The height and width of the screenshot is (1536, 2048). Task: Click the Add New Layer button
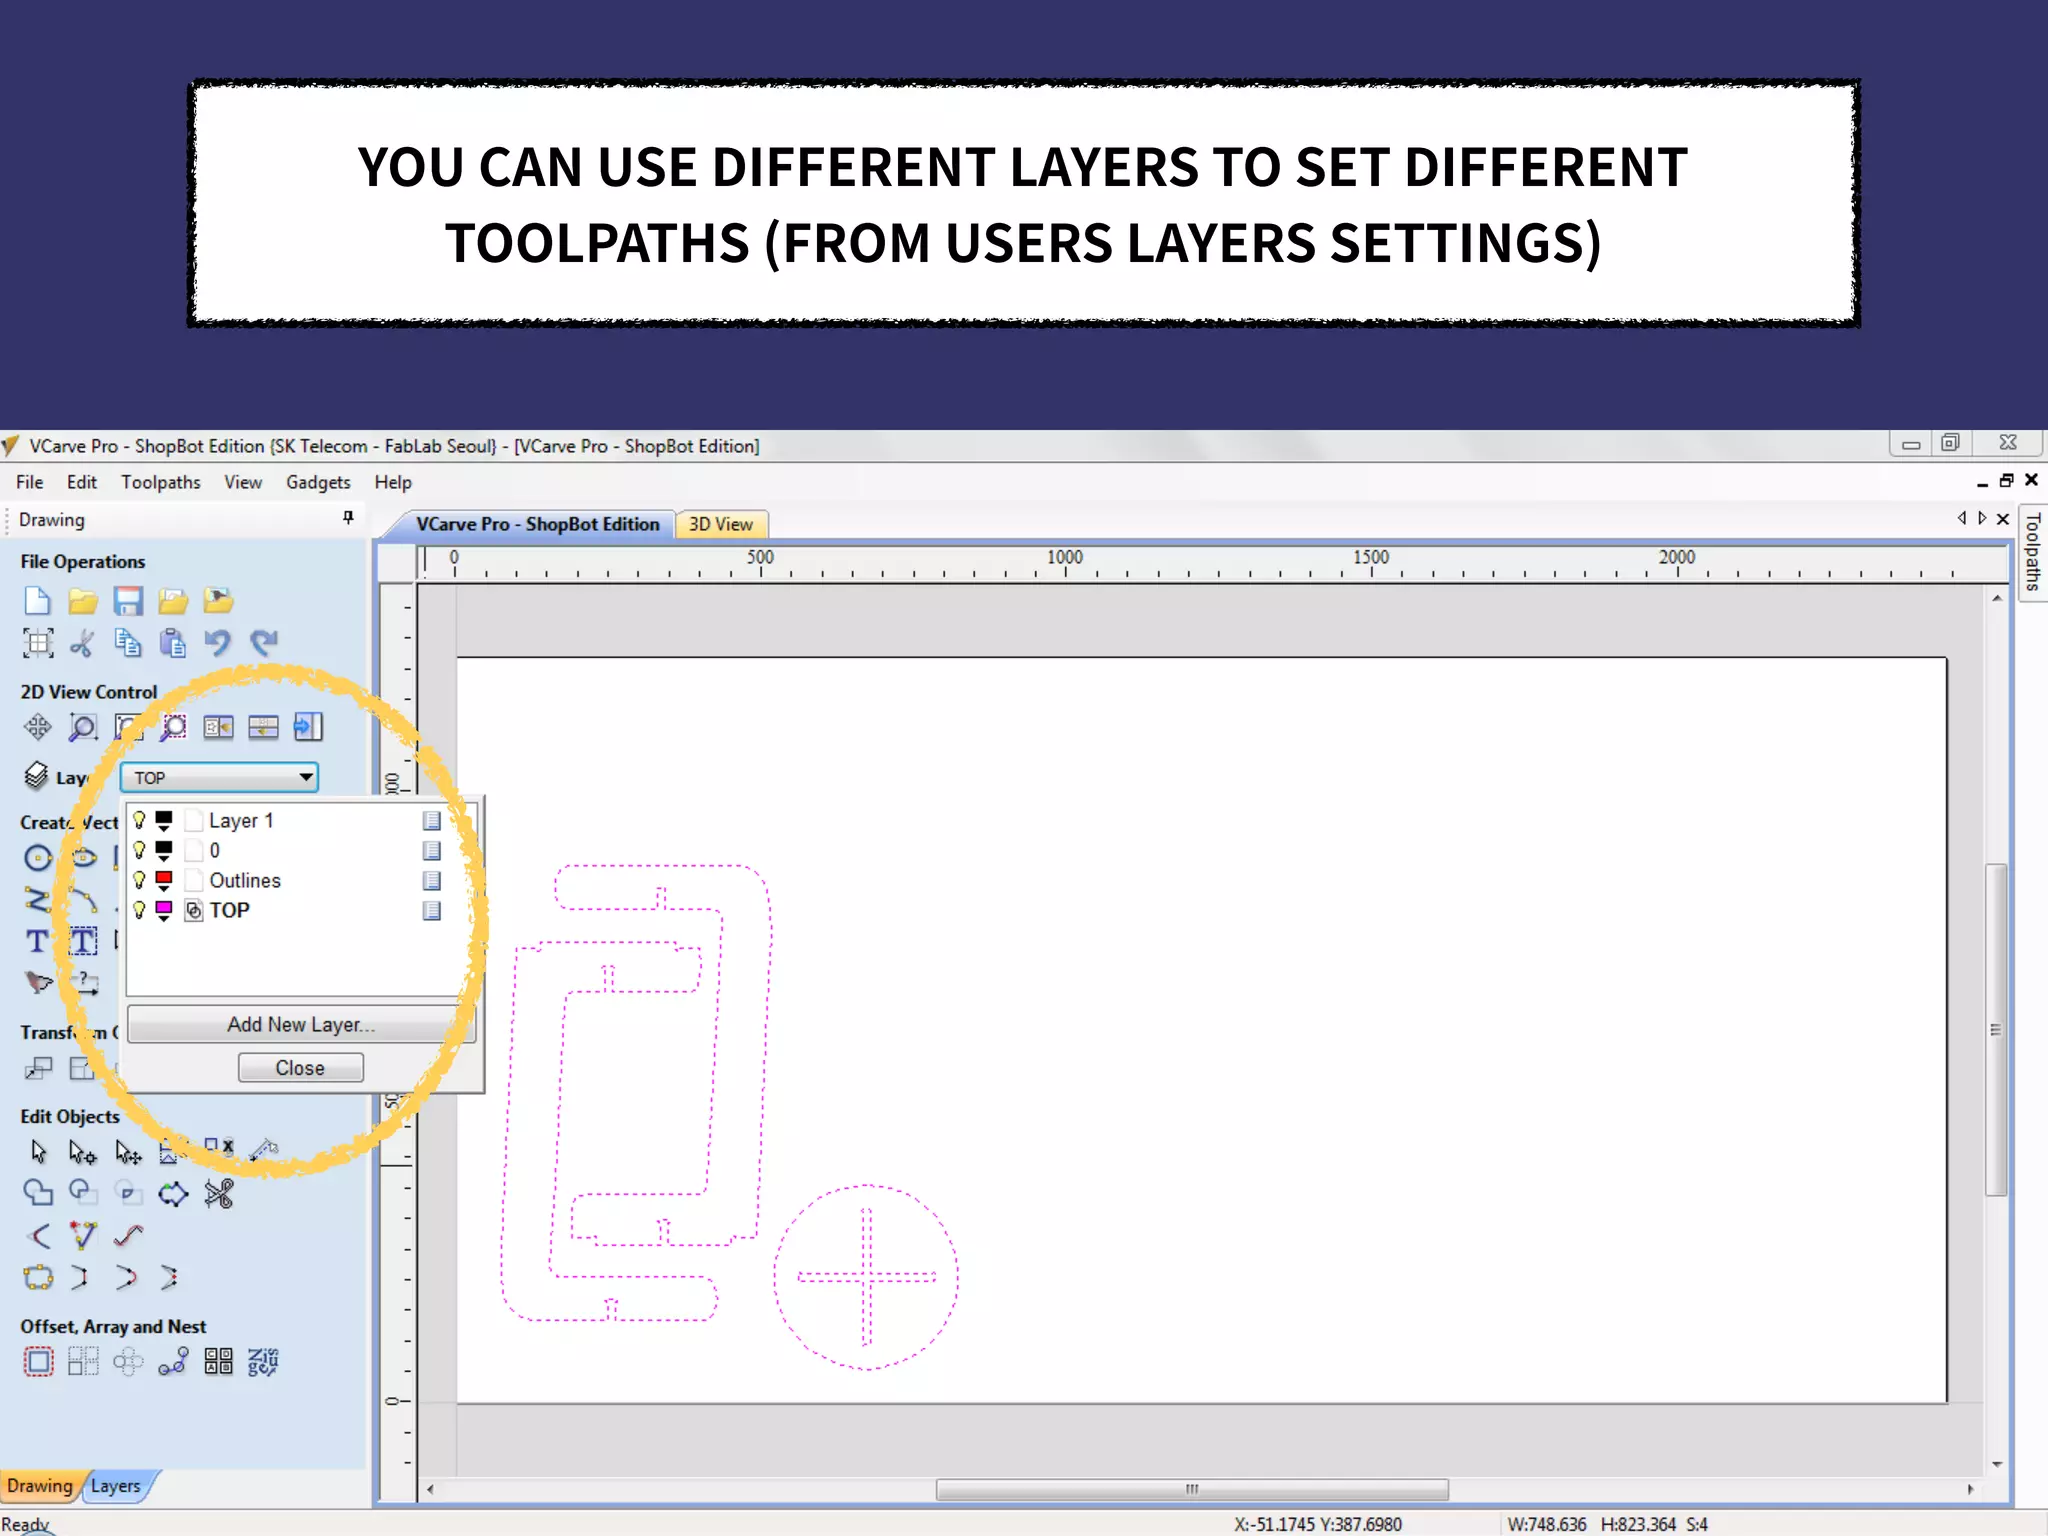pos(300,1024)
